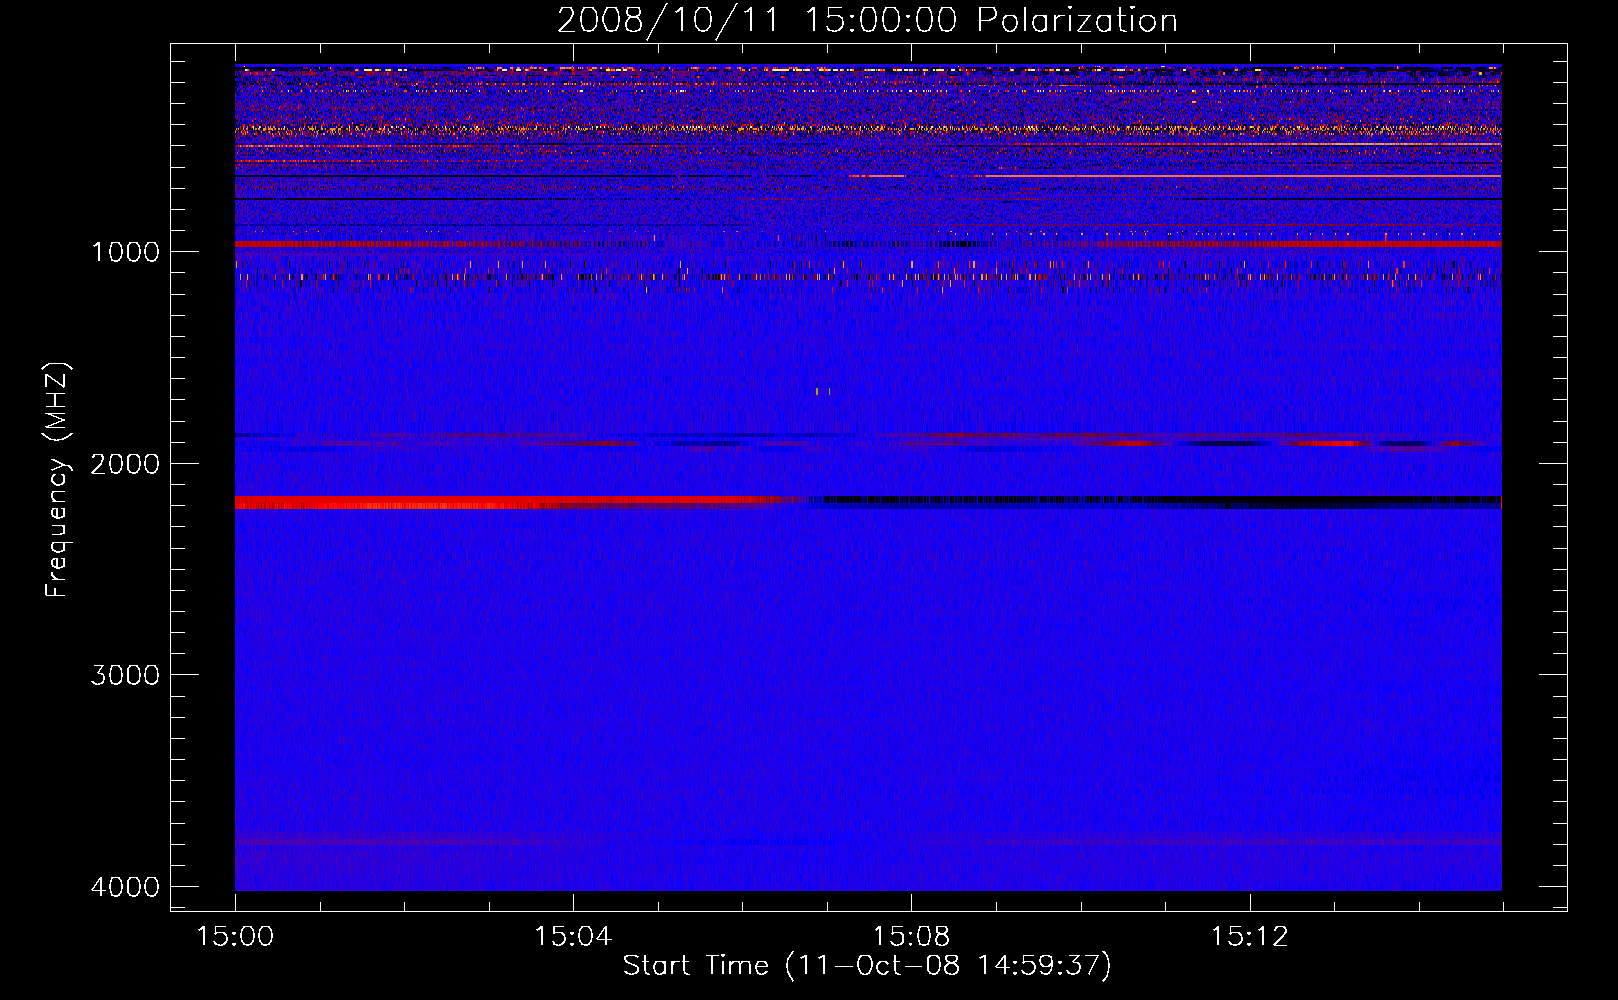This screenshot has width=1618, height=1000.
Task: Click the 15:00 time tick label
Action: [235, 937]
